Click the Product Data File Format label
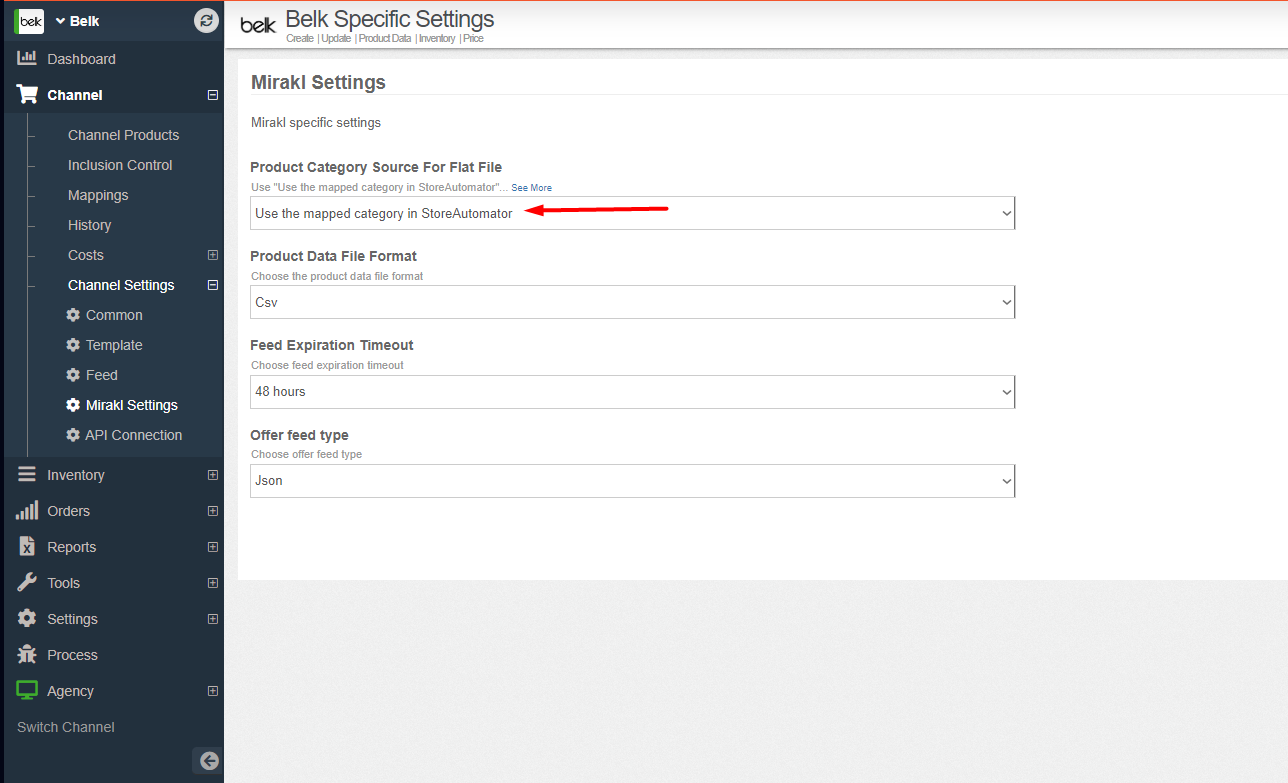This screenshot has width=1288, height=783. click(333, 256)
